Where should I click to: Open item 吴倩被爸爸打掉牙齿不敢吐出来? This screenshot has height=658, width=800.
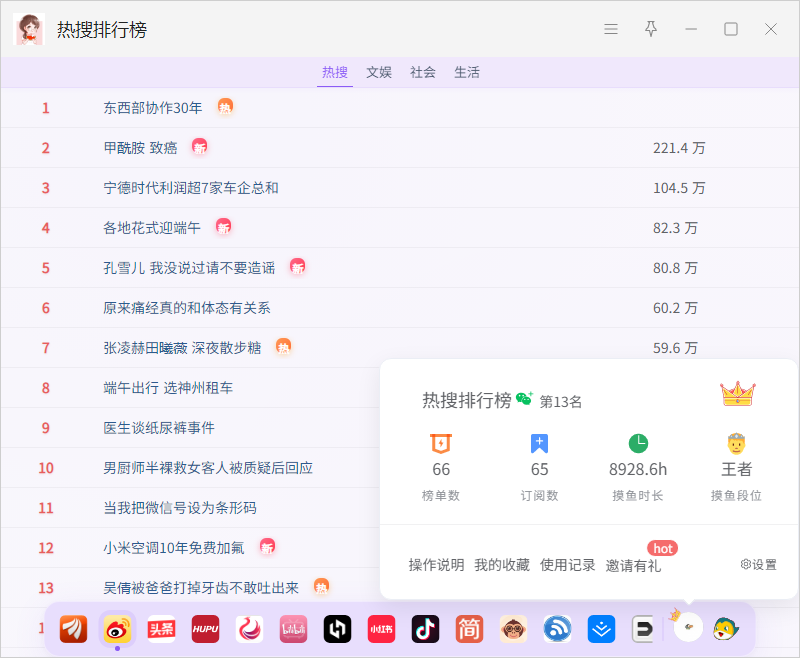[201, 588]
